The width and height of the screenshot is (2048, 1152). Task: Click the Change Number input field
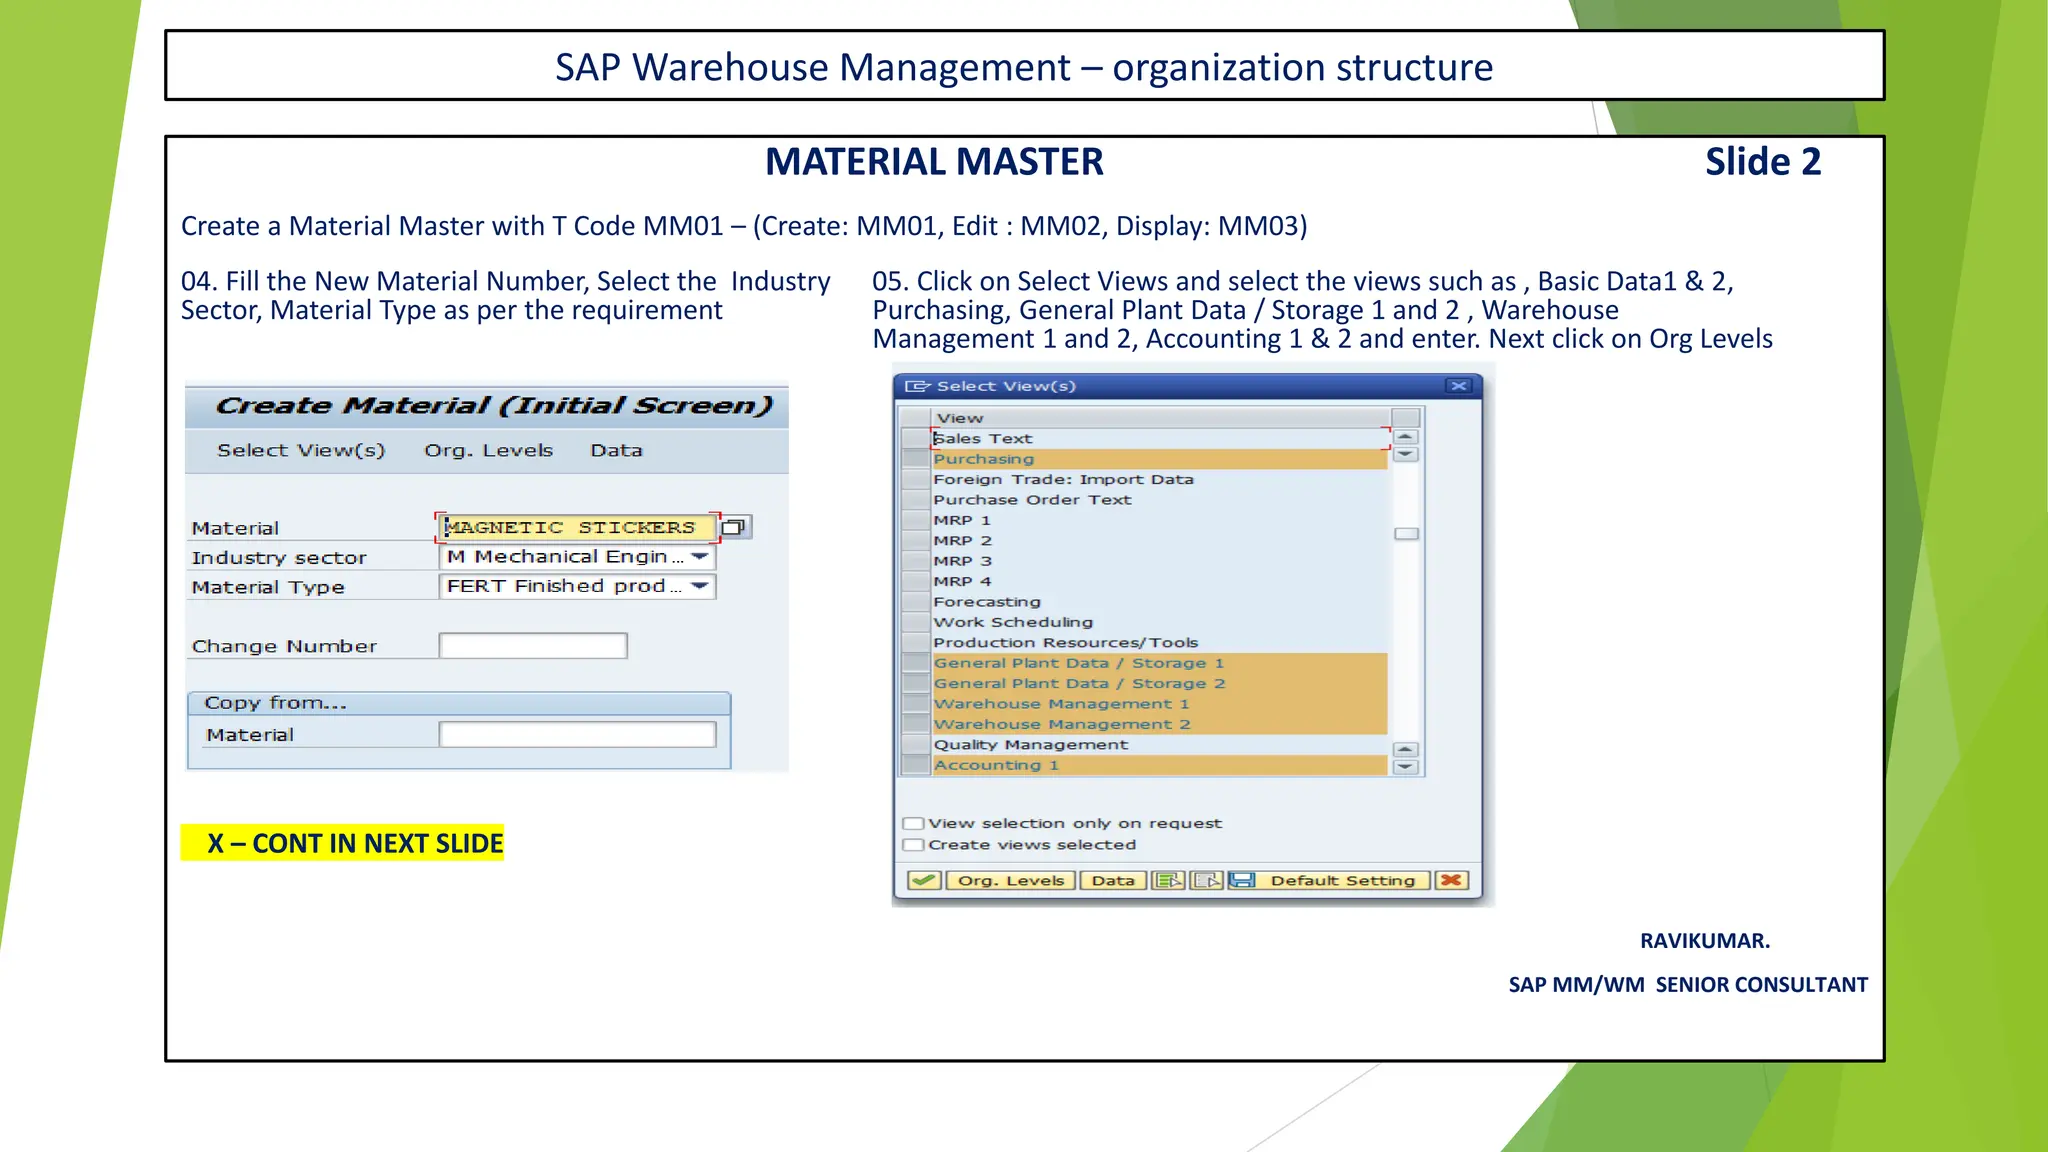pyautogui.click(x=533, y=646)
